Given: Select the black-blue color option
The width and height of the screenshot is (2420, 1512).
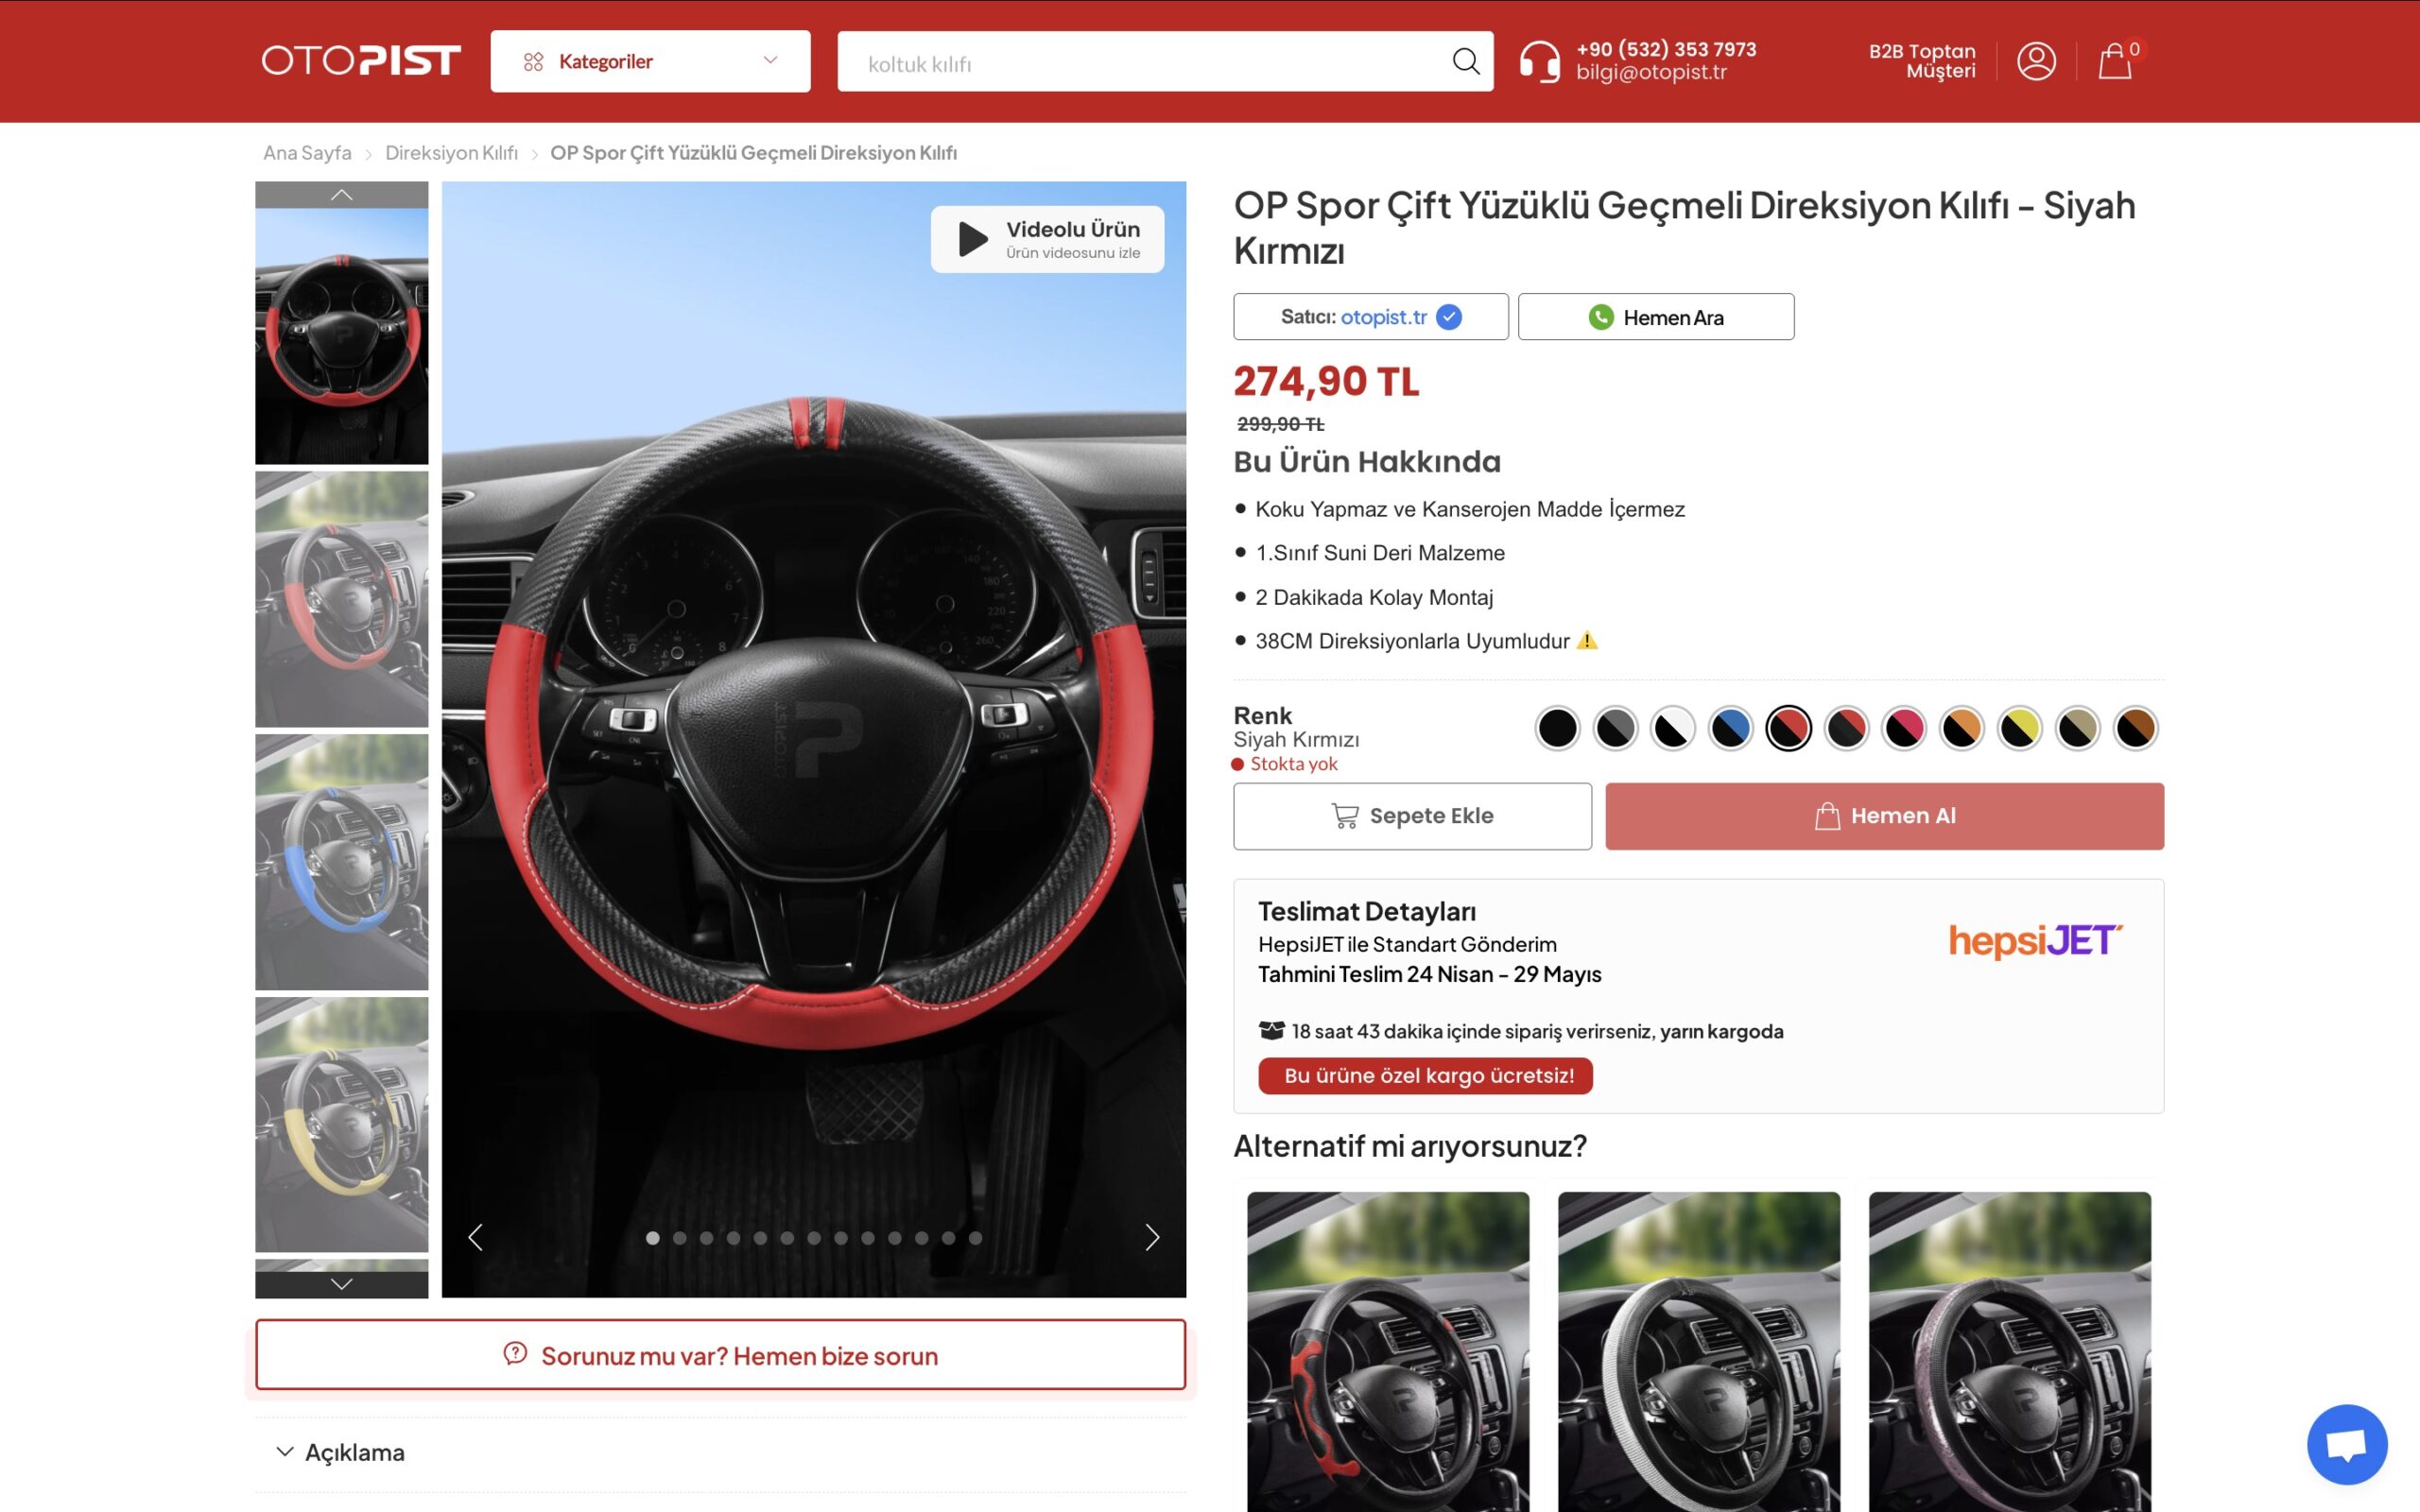Looking at the screenshot, I should click(x=1730, y=728).
